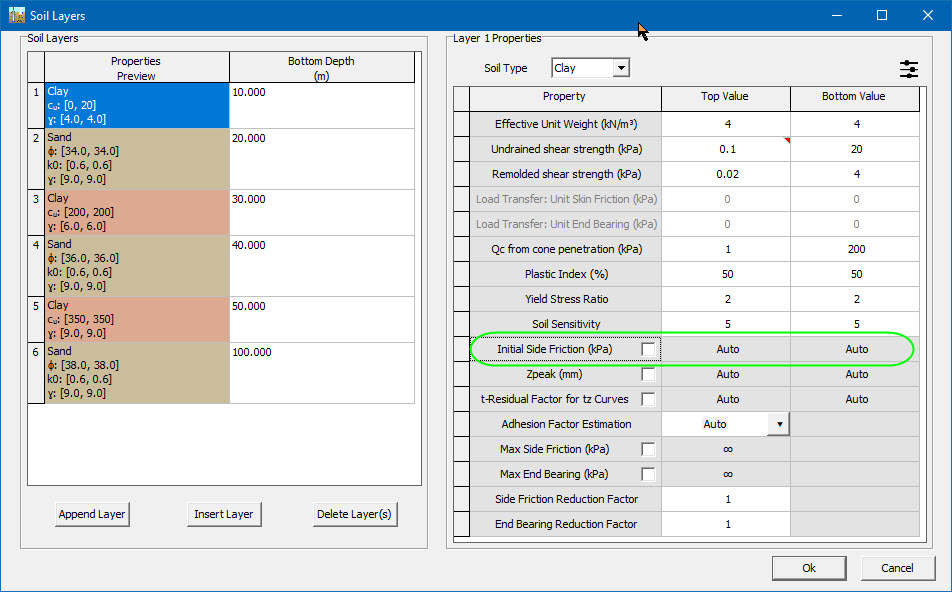Click the Soil Layers app icon in title bar
The width and height of the screenshot is (952, 592).
(16, 15)
